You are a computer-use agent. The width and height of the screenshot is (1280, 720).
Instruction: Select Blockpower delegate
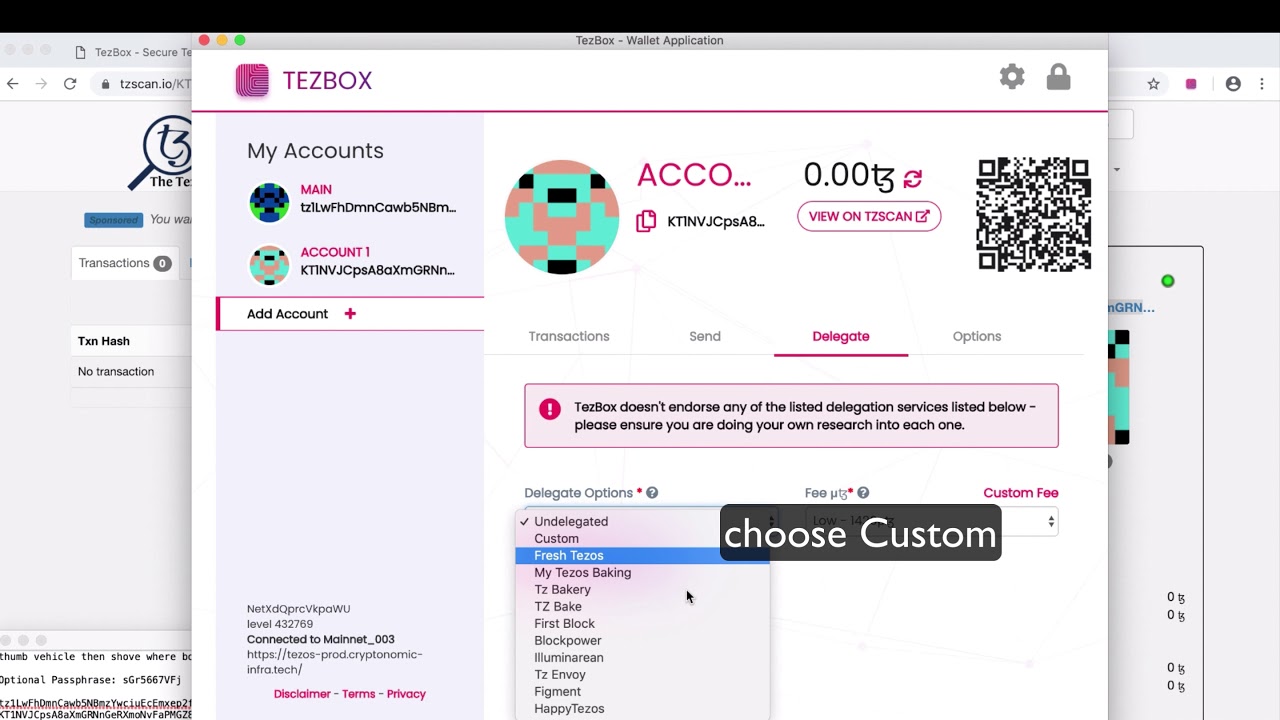tap(643, 640)
